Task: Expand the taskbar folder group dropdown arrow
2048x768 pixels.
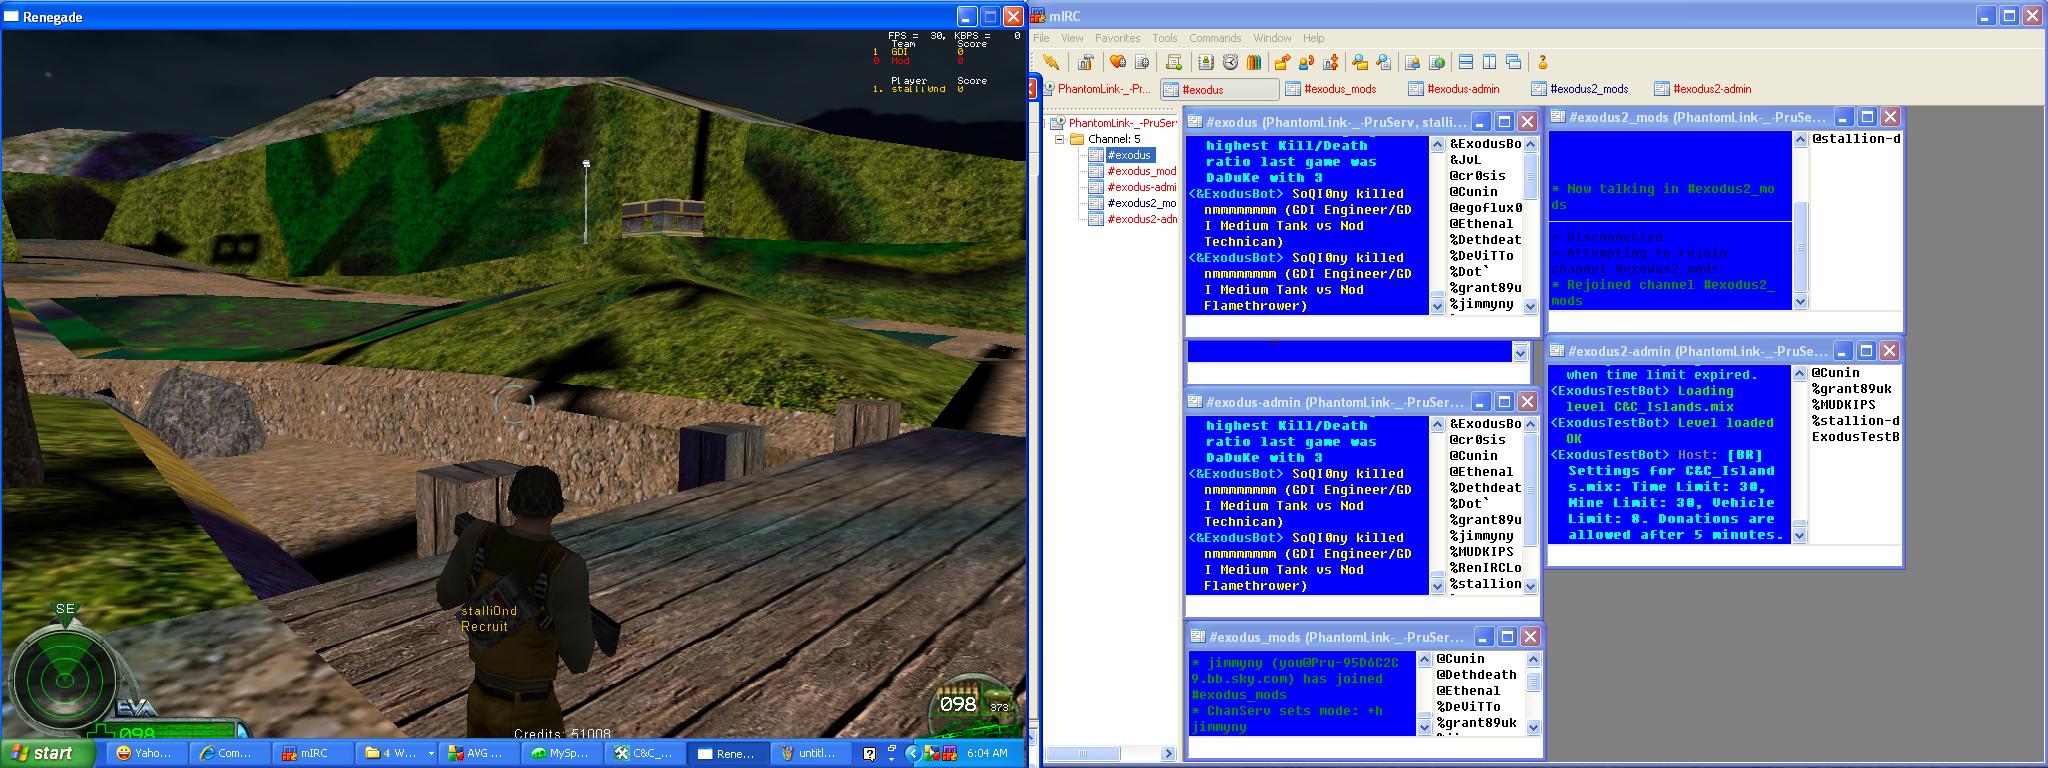Action: tap(431, 753)
